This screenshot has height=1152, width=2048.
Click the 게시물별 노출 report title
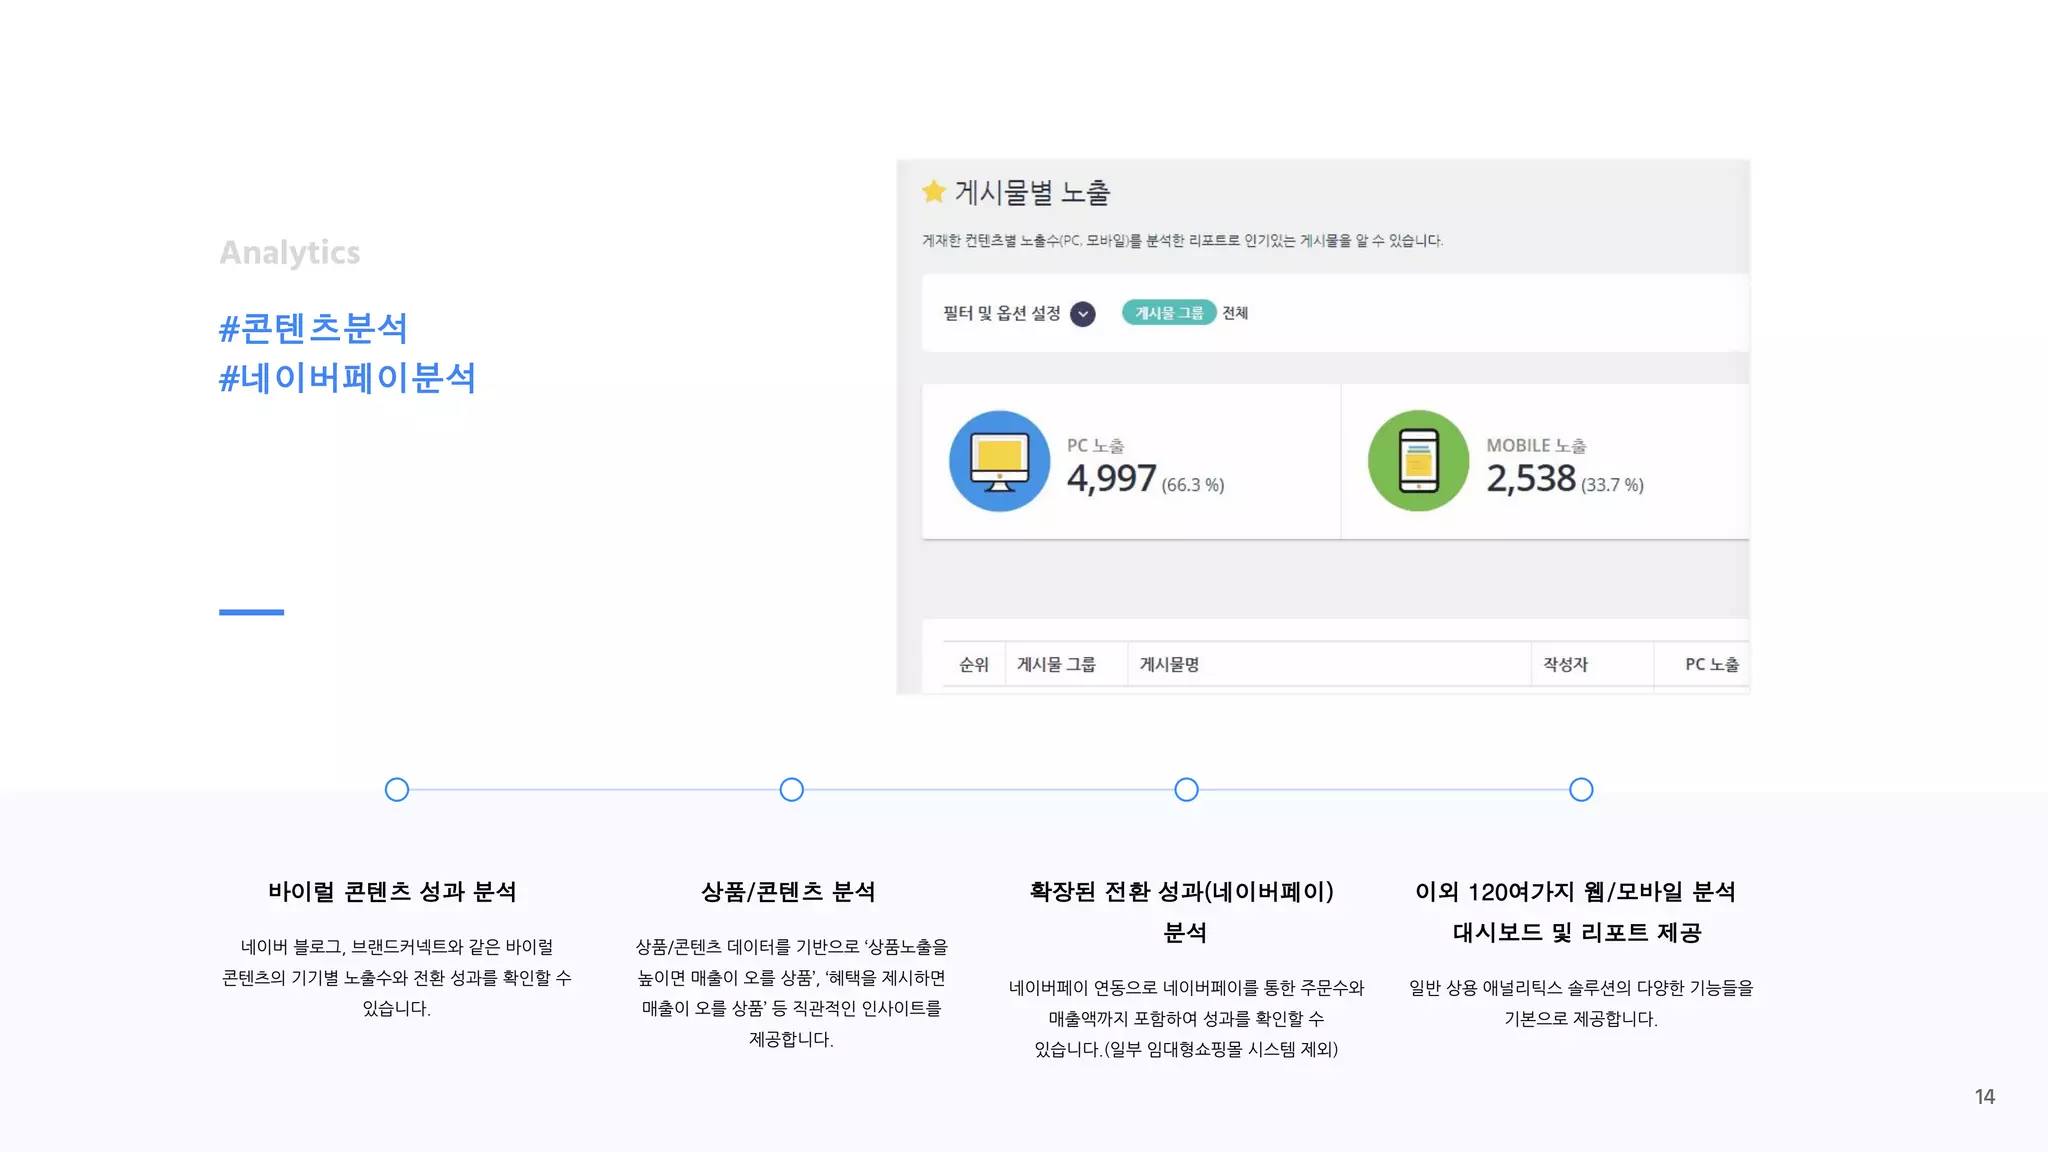(1032, 192)
